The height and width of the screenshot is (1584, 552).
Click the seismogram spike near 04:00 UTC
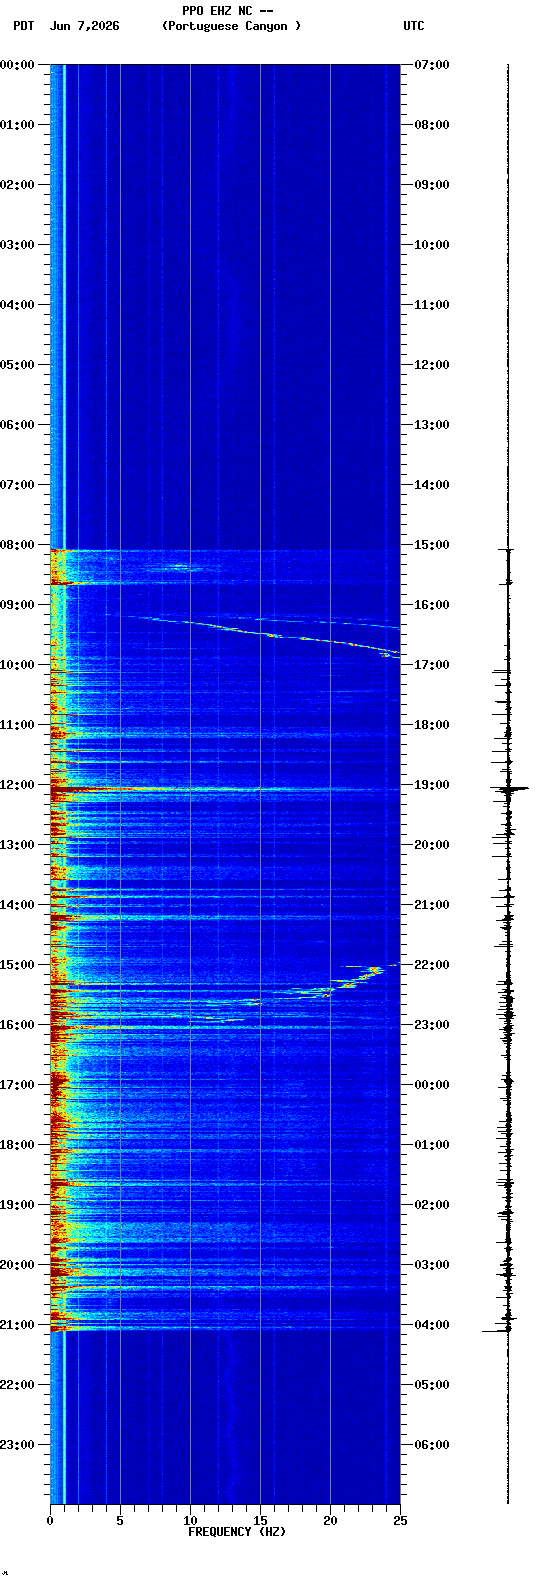coord(498,1330)
